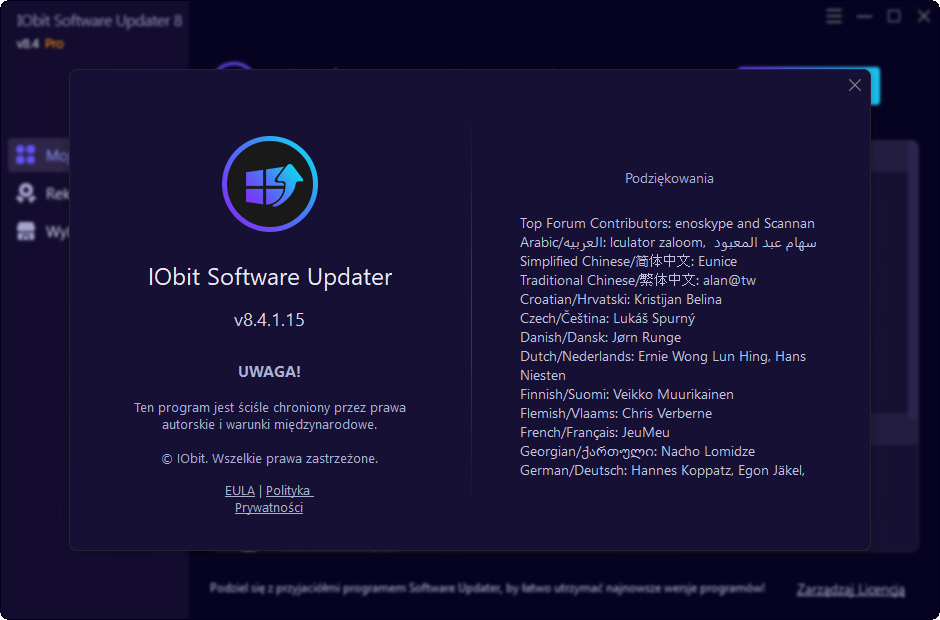The image size is (940, 620).
Task: Click the French: JeuMeu line
Action: click(595, 432)
